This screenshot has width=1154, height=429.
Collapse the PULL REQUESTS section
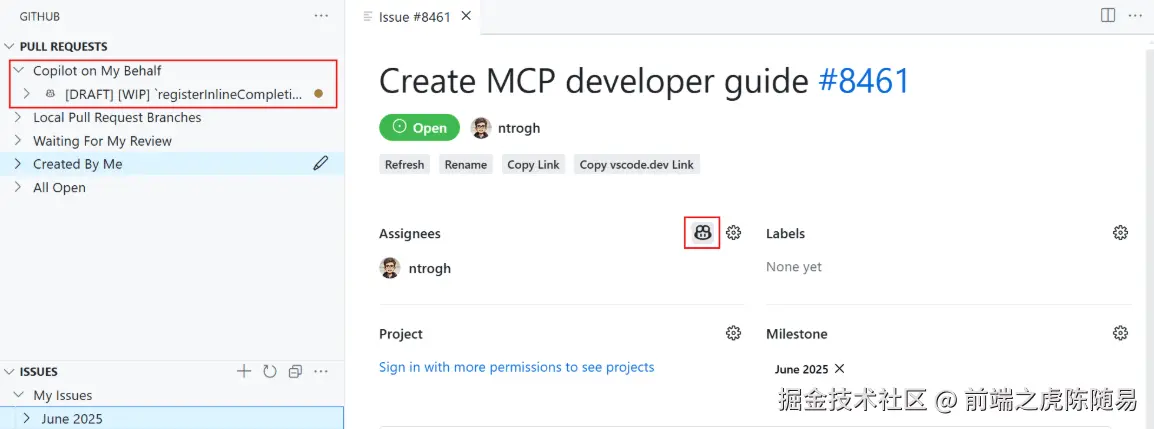pyautogui.click(x=10, y=46)
